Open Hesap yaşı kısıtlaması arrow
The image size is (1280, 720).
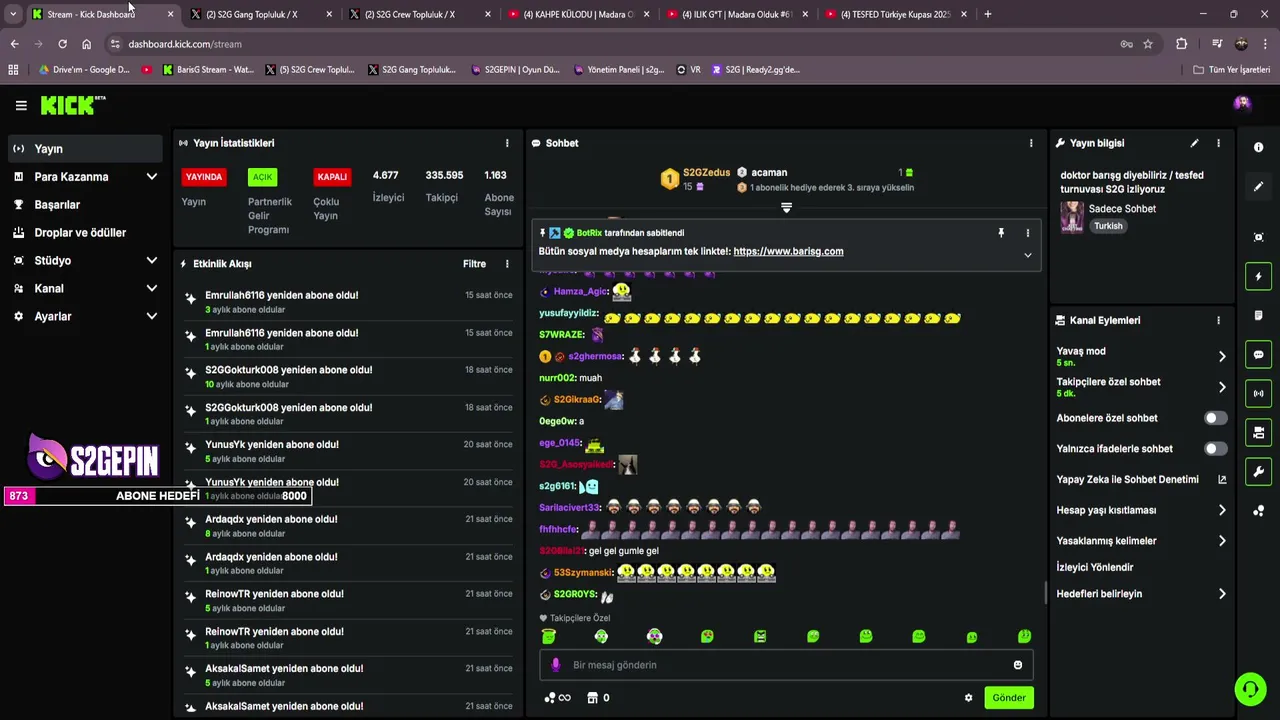pyautogui.click(x=1222, y=510)
